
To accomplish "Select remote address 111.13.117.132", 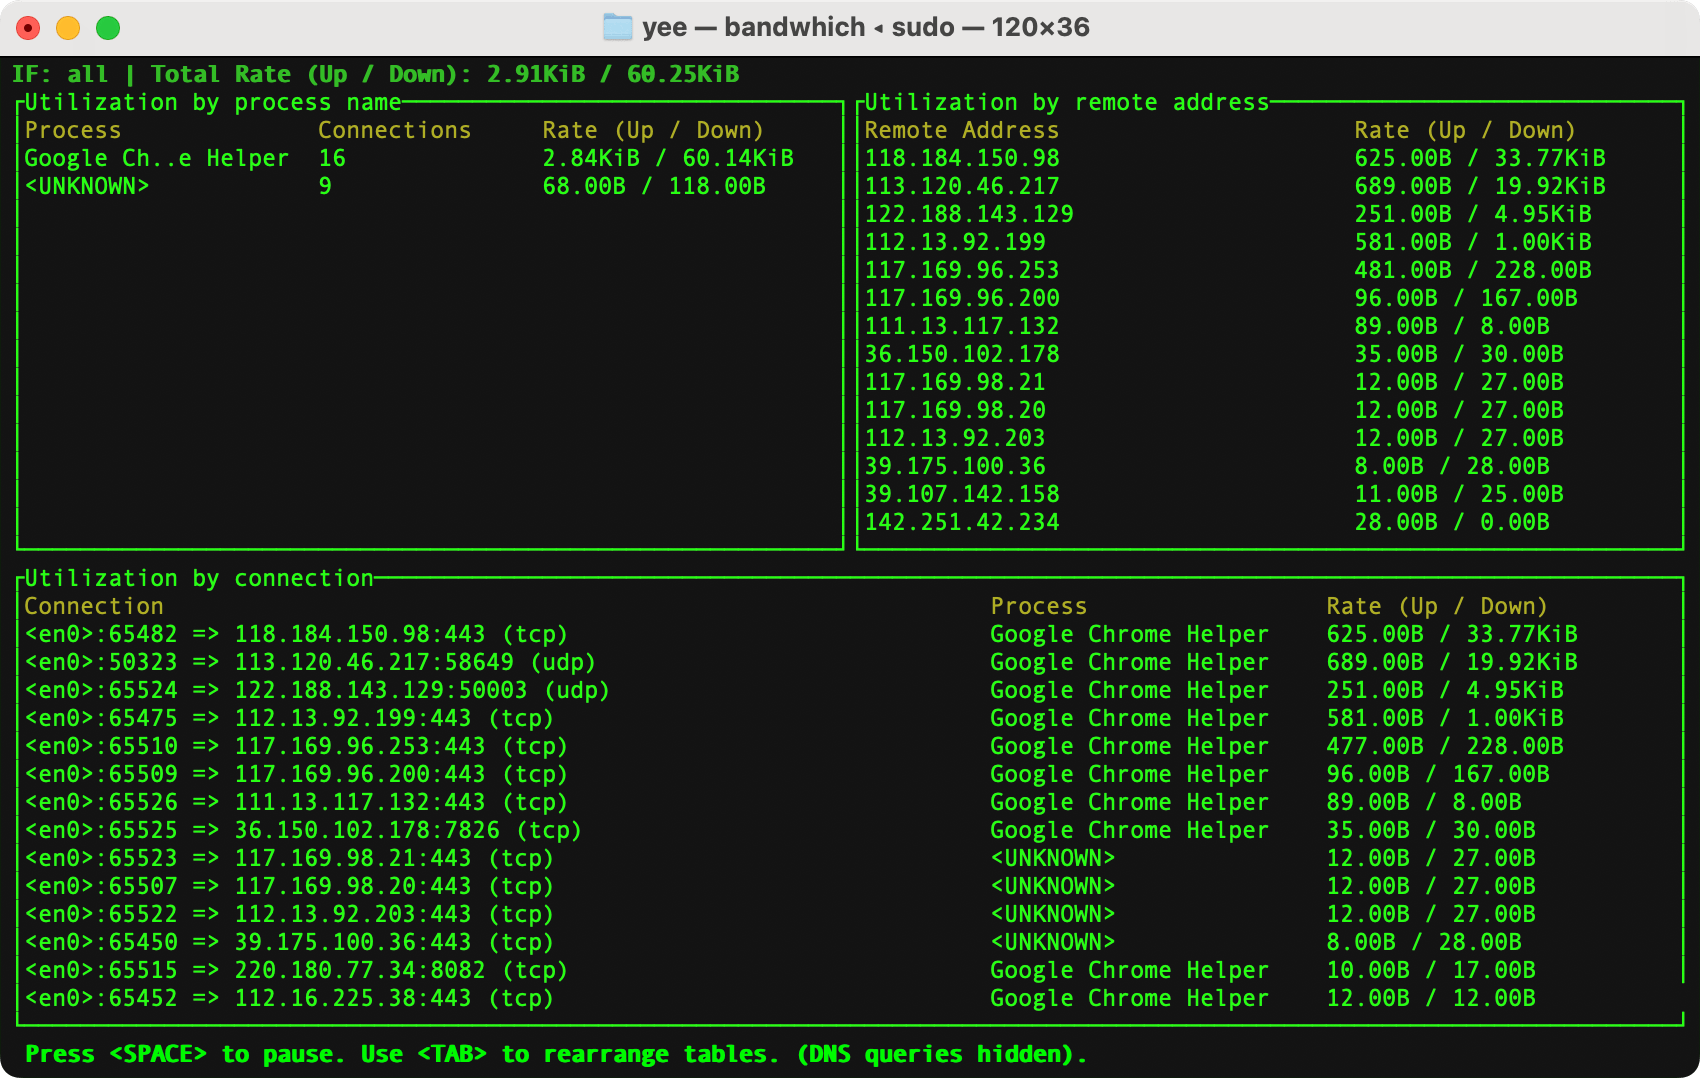I will 962,326.
